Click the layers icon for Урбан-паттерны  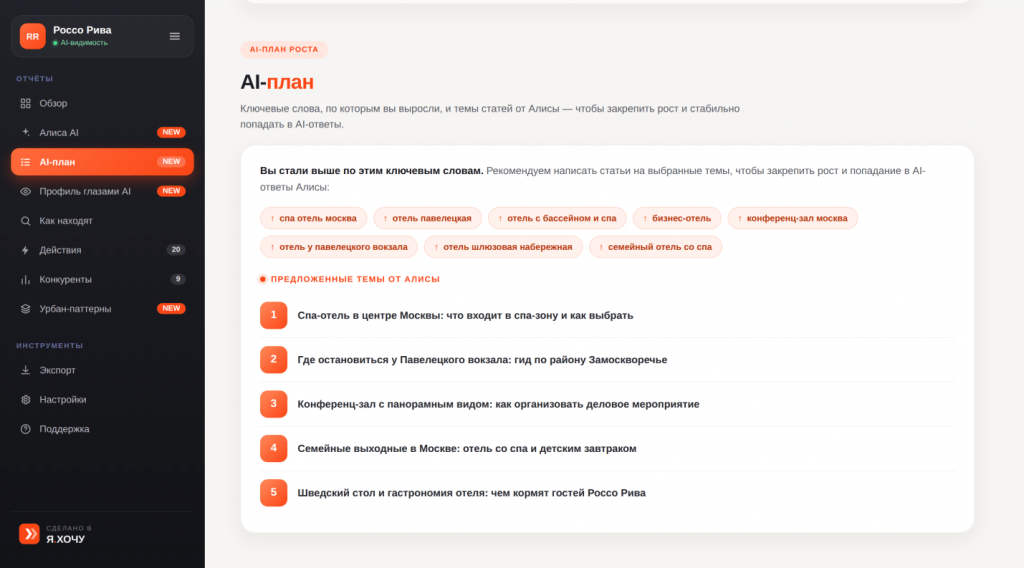click(x=25, y=309)
